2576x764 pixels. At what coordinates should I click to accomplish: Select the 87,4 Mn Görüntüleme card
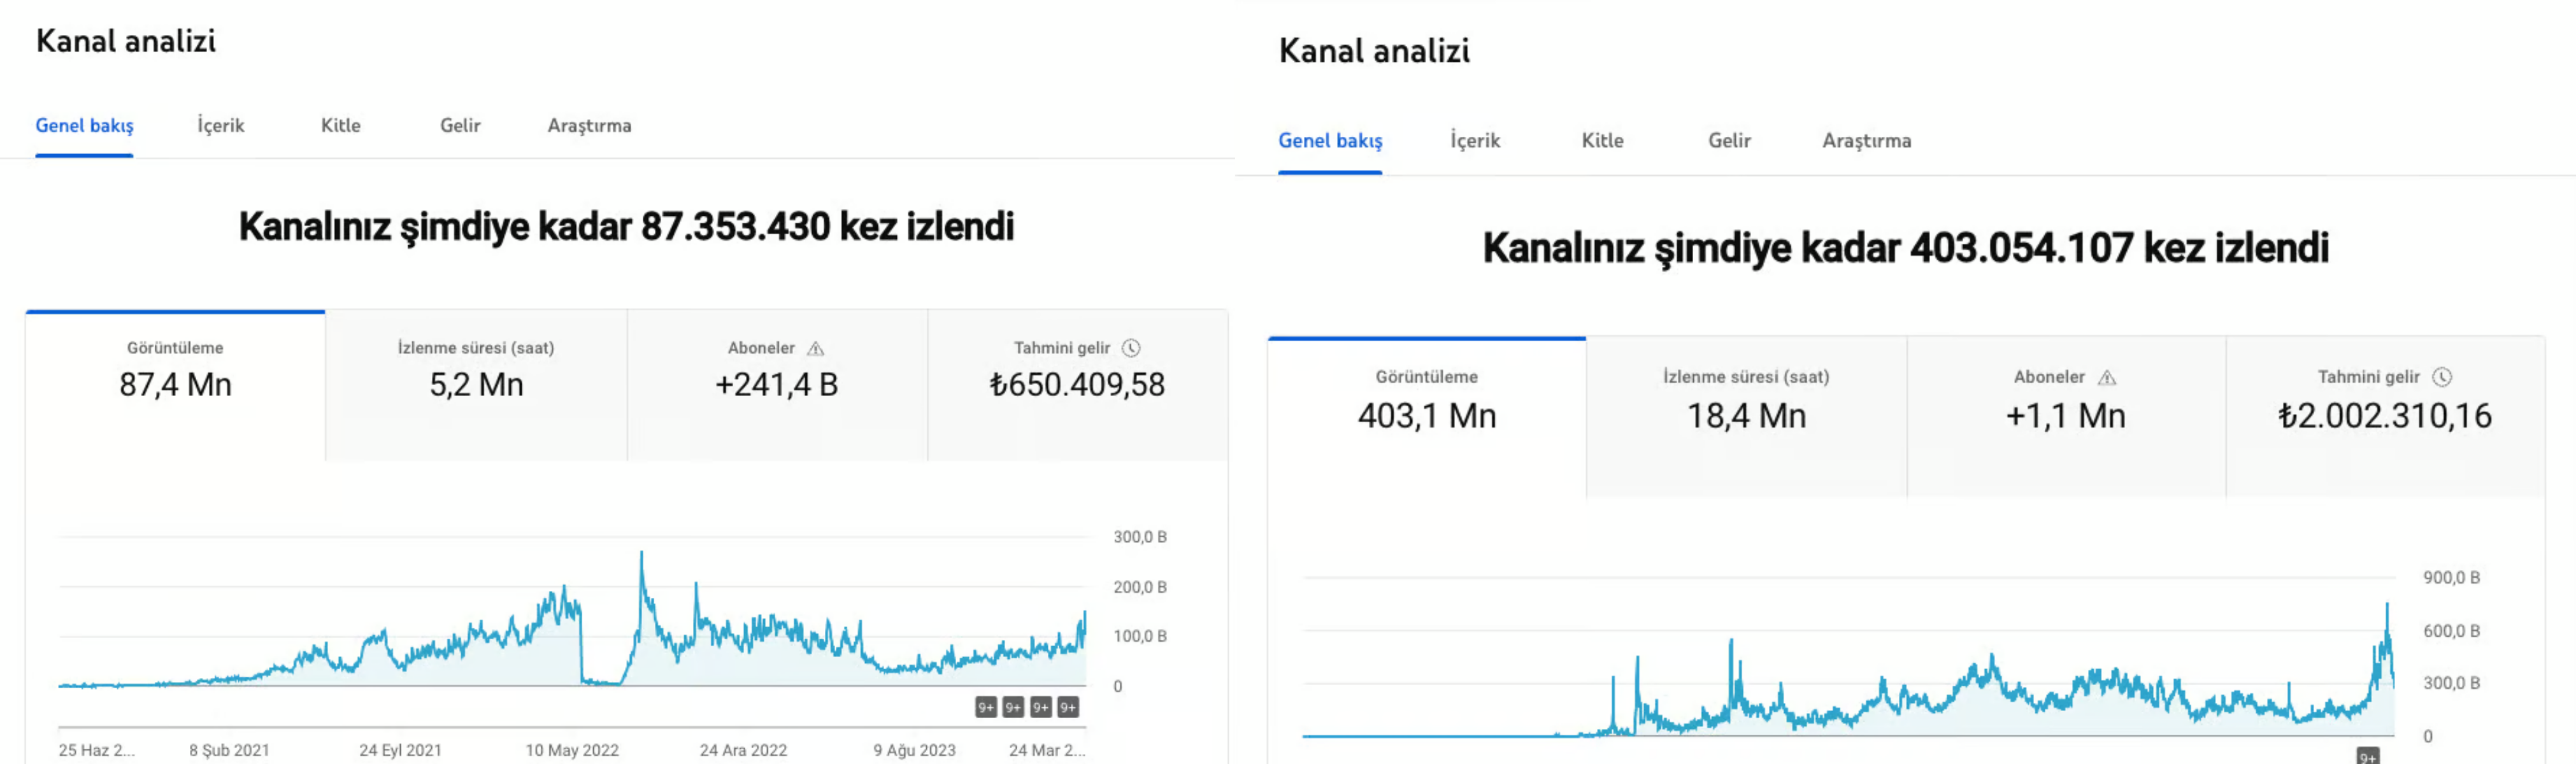[x=175, y=385]
